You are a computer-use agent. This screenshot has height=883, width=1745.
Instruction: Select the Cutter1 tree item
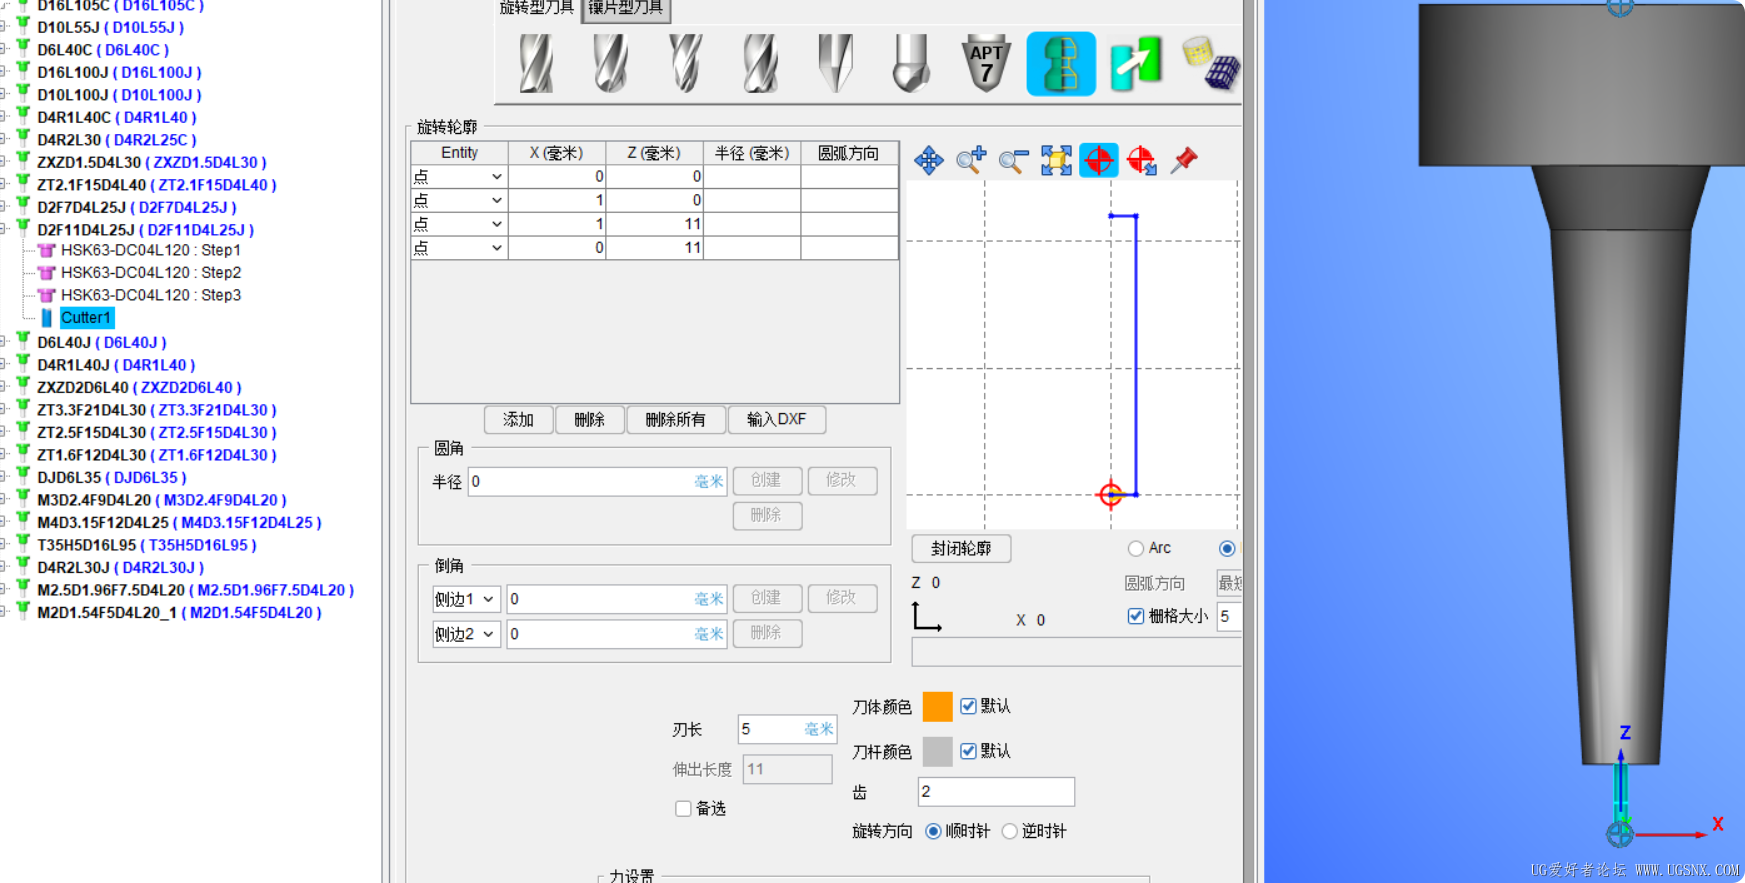click(86, 318)
